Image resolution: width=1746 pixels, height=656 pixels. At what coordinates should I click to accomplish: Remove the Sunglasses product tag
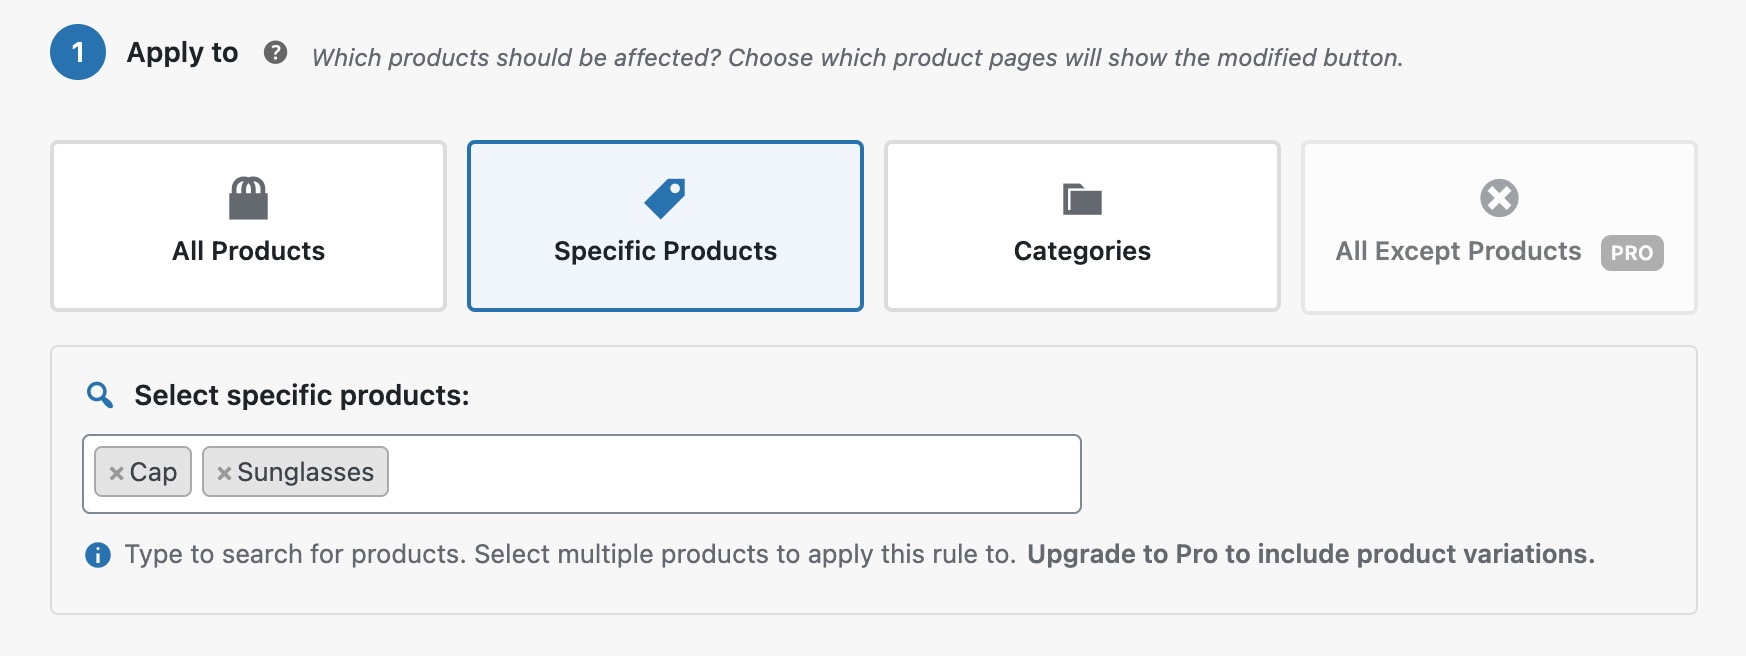pos(224,471)
